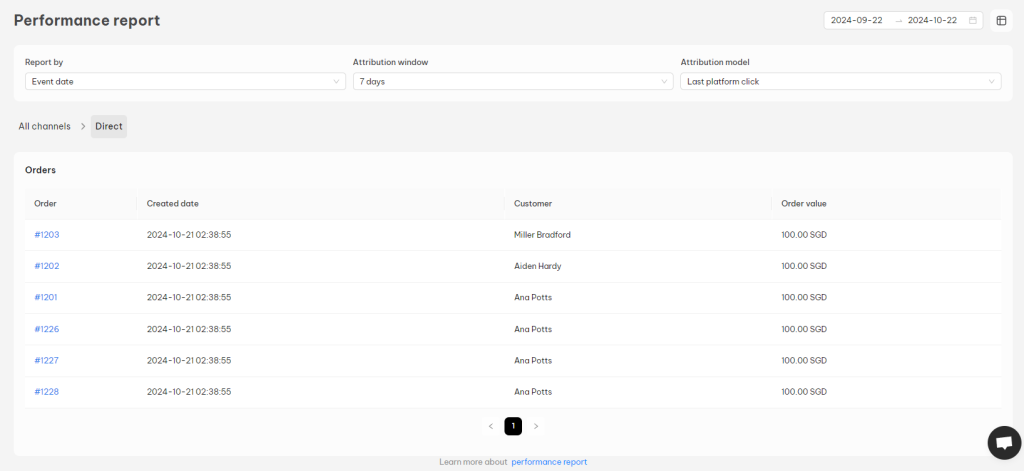Viewport: 1024px width, 471px height.
Task: Click end date 2024-10-22 field
Action: click(933, 20)
